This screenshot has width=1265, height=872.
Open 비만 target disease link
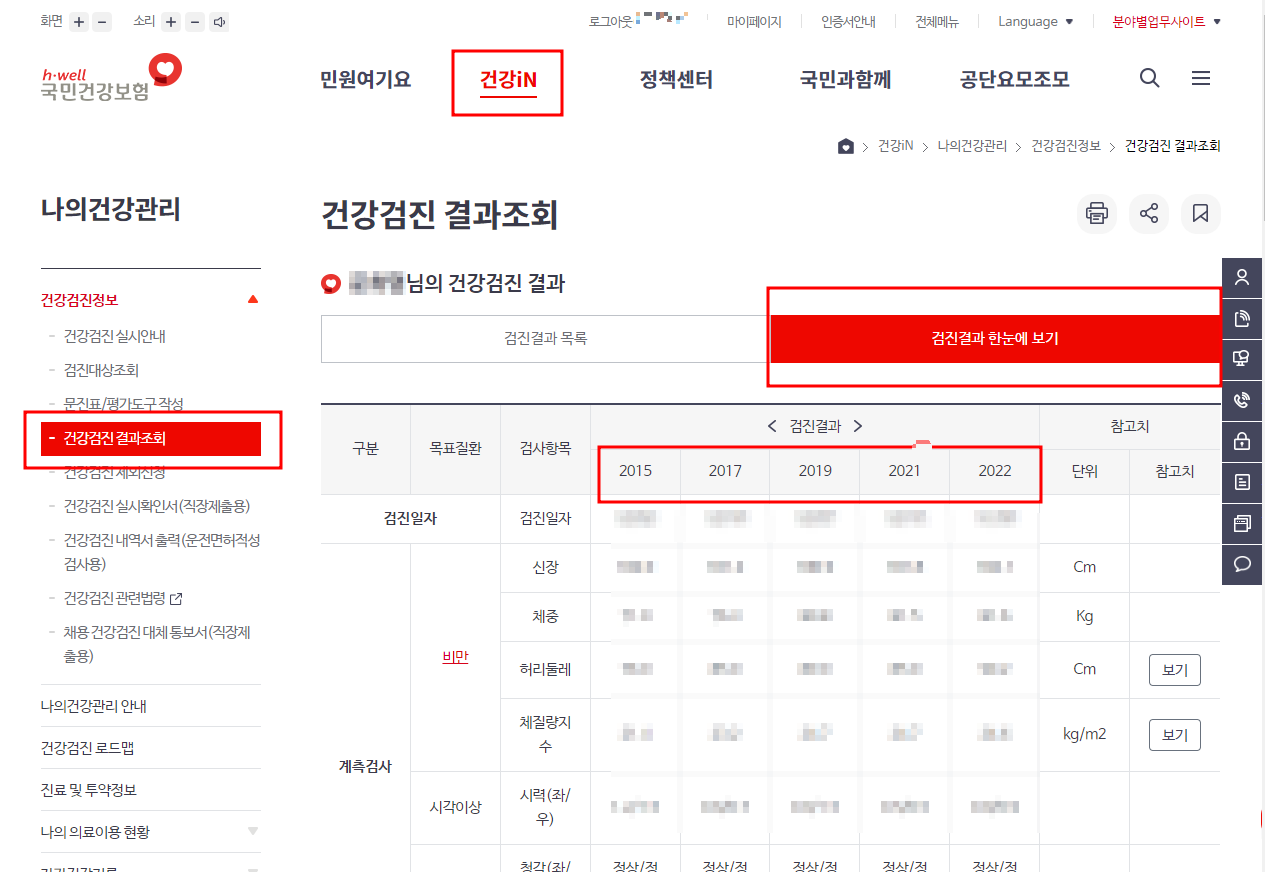455,657
